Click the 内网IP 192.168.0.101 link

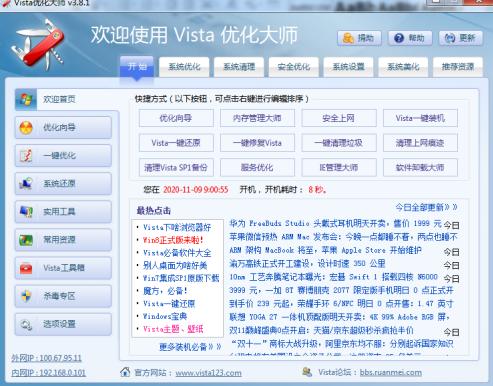(49, 373)
